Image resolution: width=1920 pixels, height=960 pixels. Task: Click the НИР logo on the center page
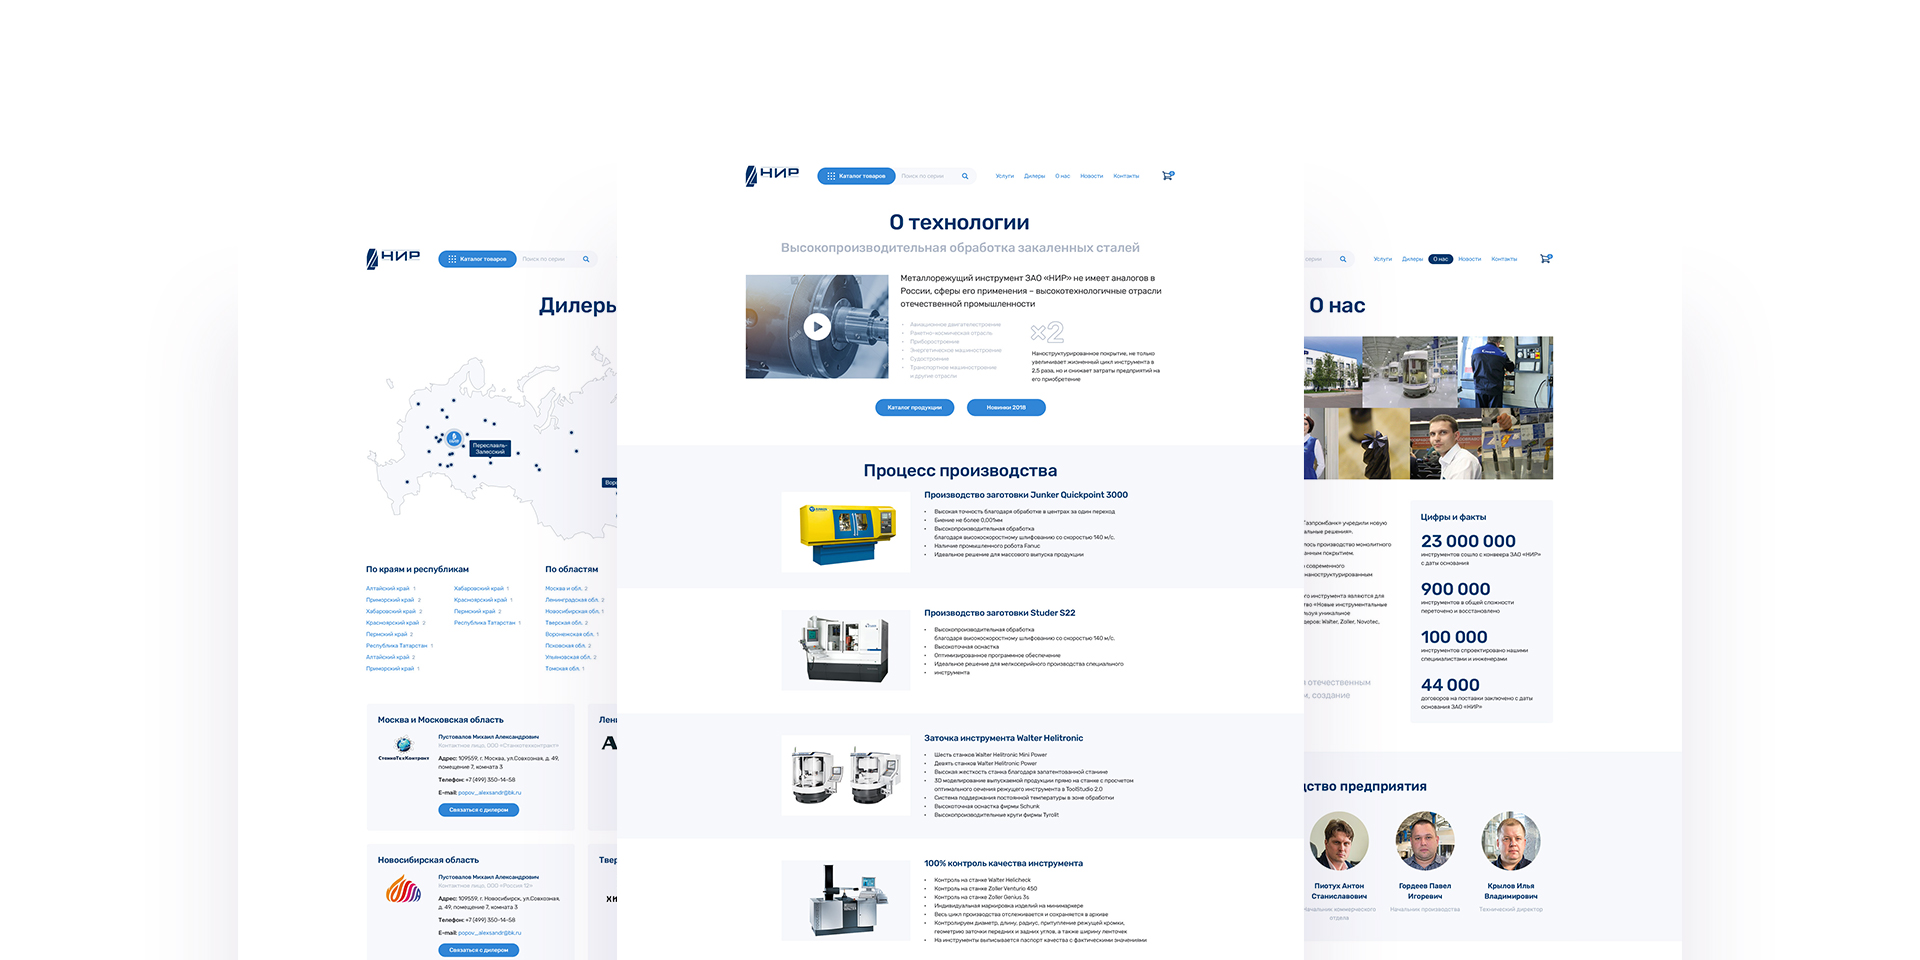(772, 175)
